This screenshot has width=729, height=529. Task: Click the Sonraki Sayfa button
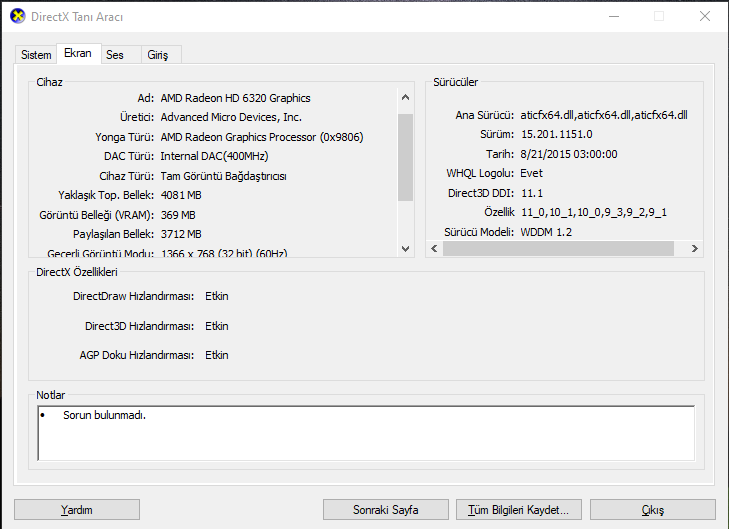click(x=386, y=510)
